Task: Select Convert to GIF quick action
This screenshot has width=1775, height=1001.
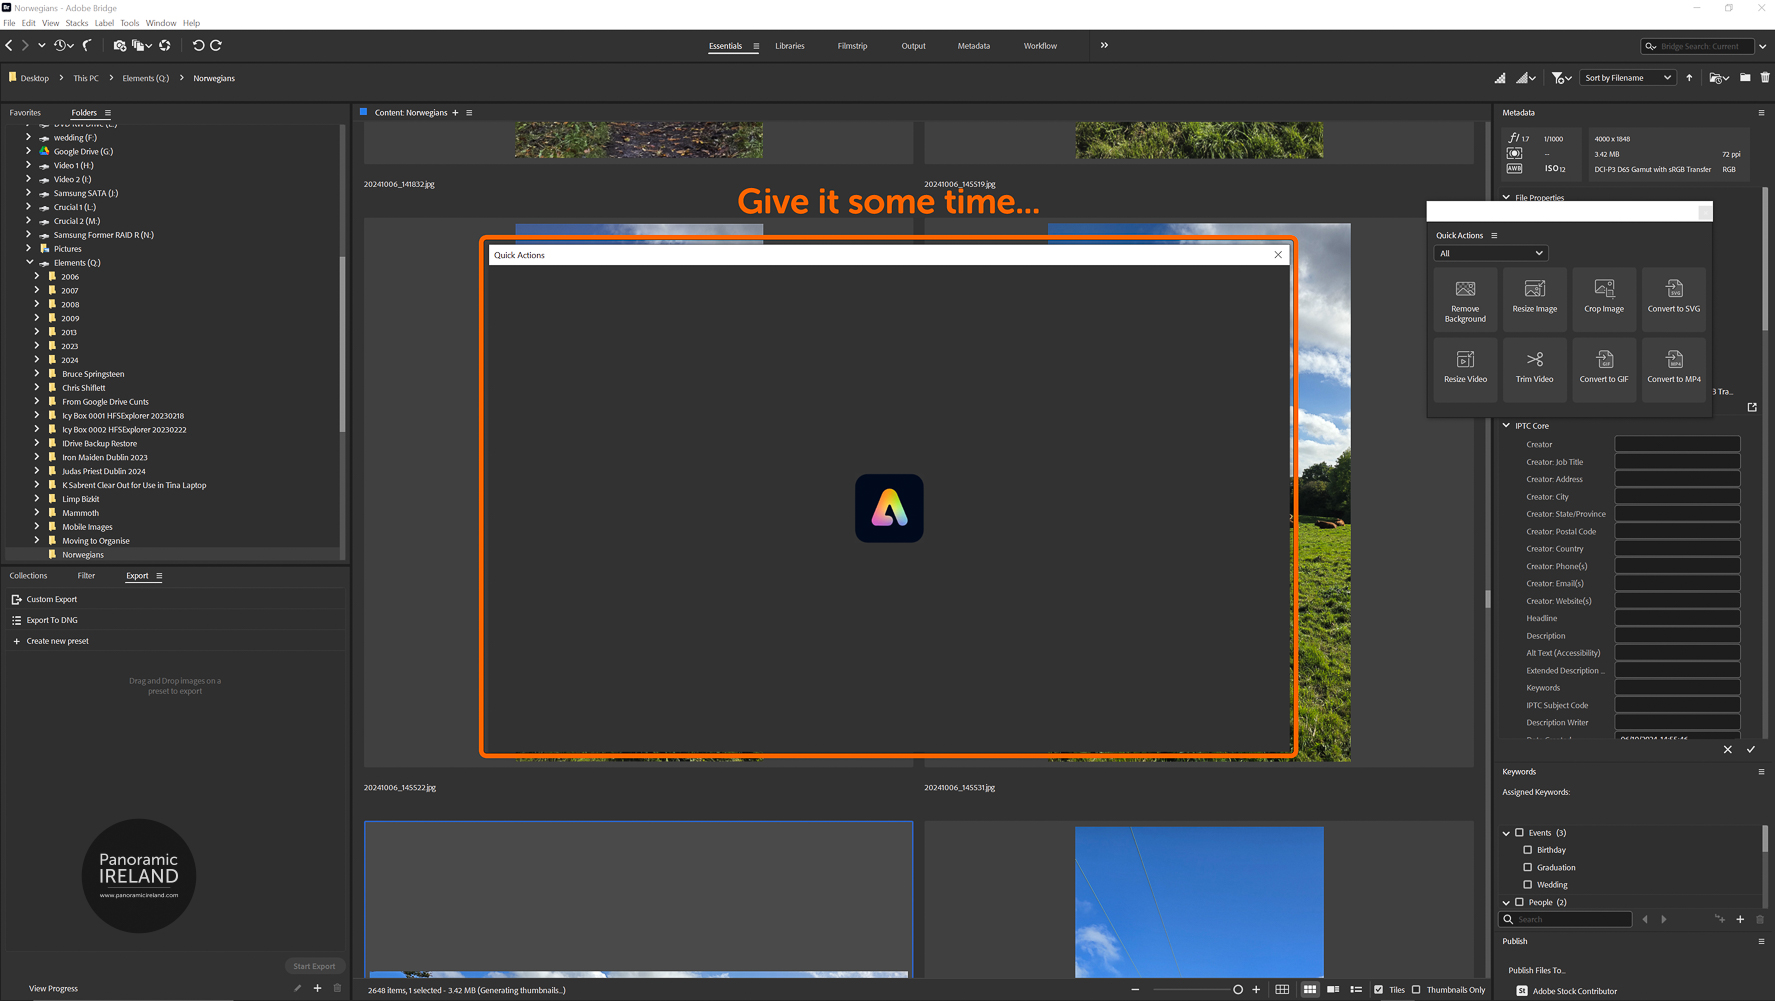Action: [1604, 369]
